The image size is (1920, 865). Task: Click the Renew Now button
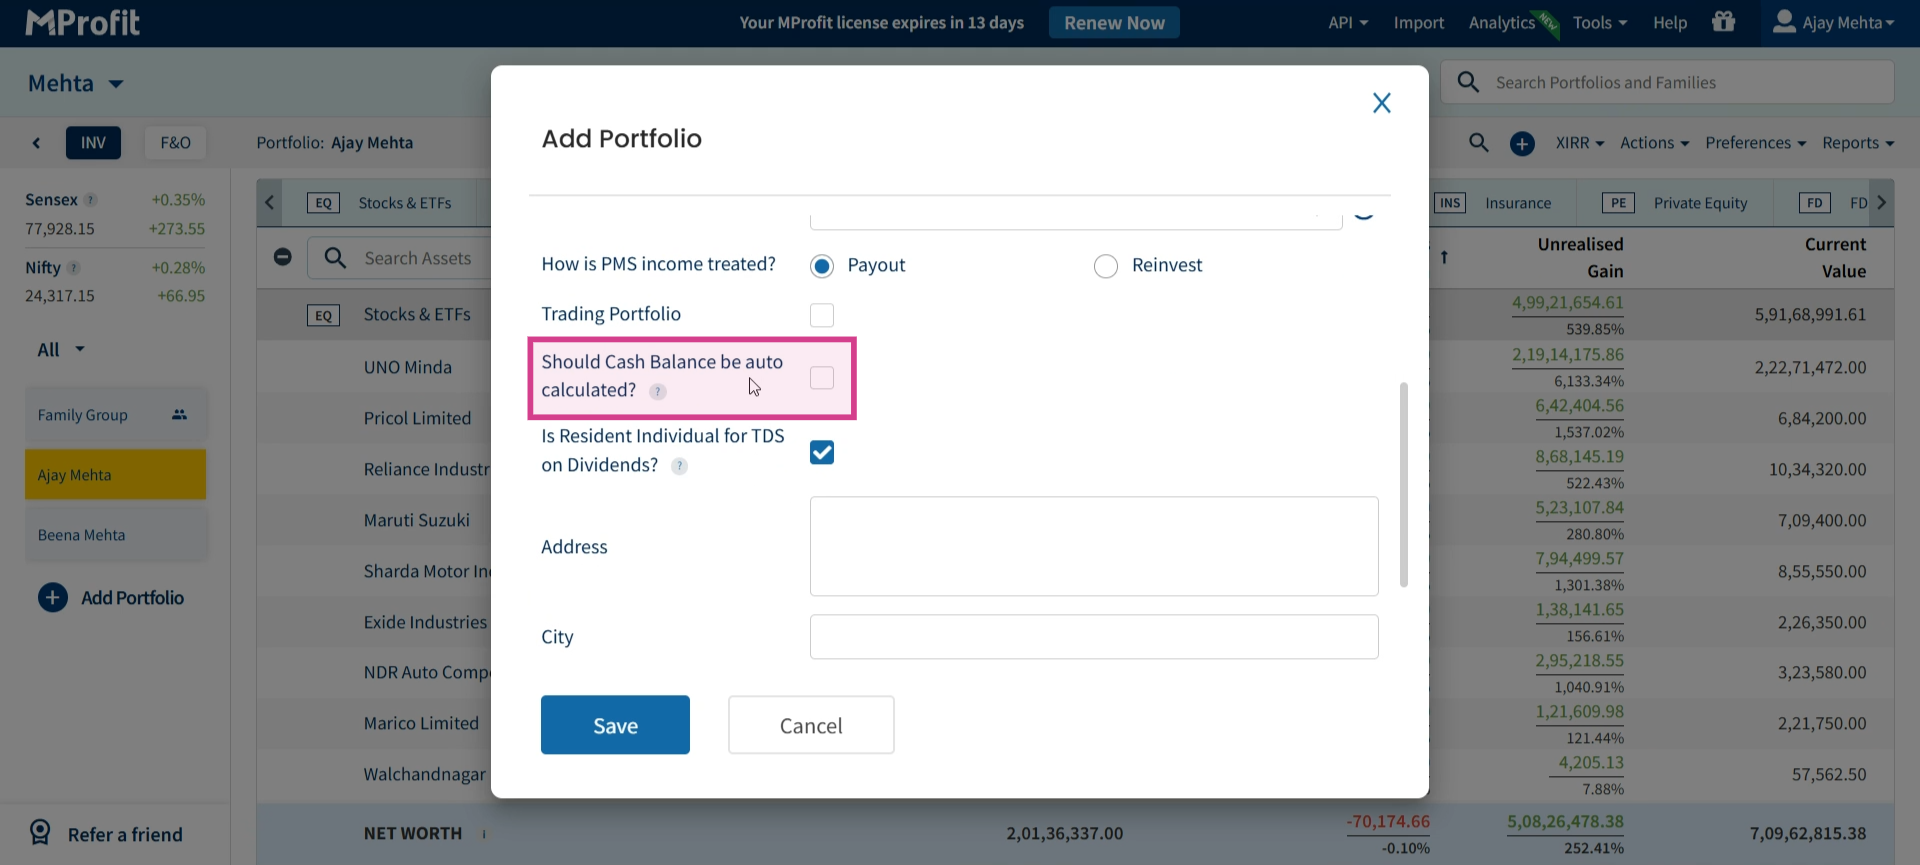click(x=1114, y=23)
